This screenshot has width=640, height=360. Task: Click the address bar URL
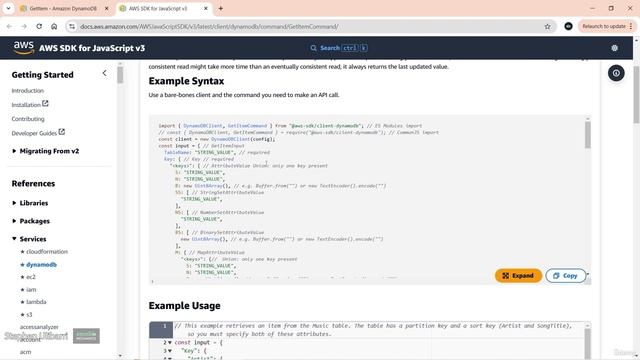tap(209, 27)
